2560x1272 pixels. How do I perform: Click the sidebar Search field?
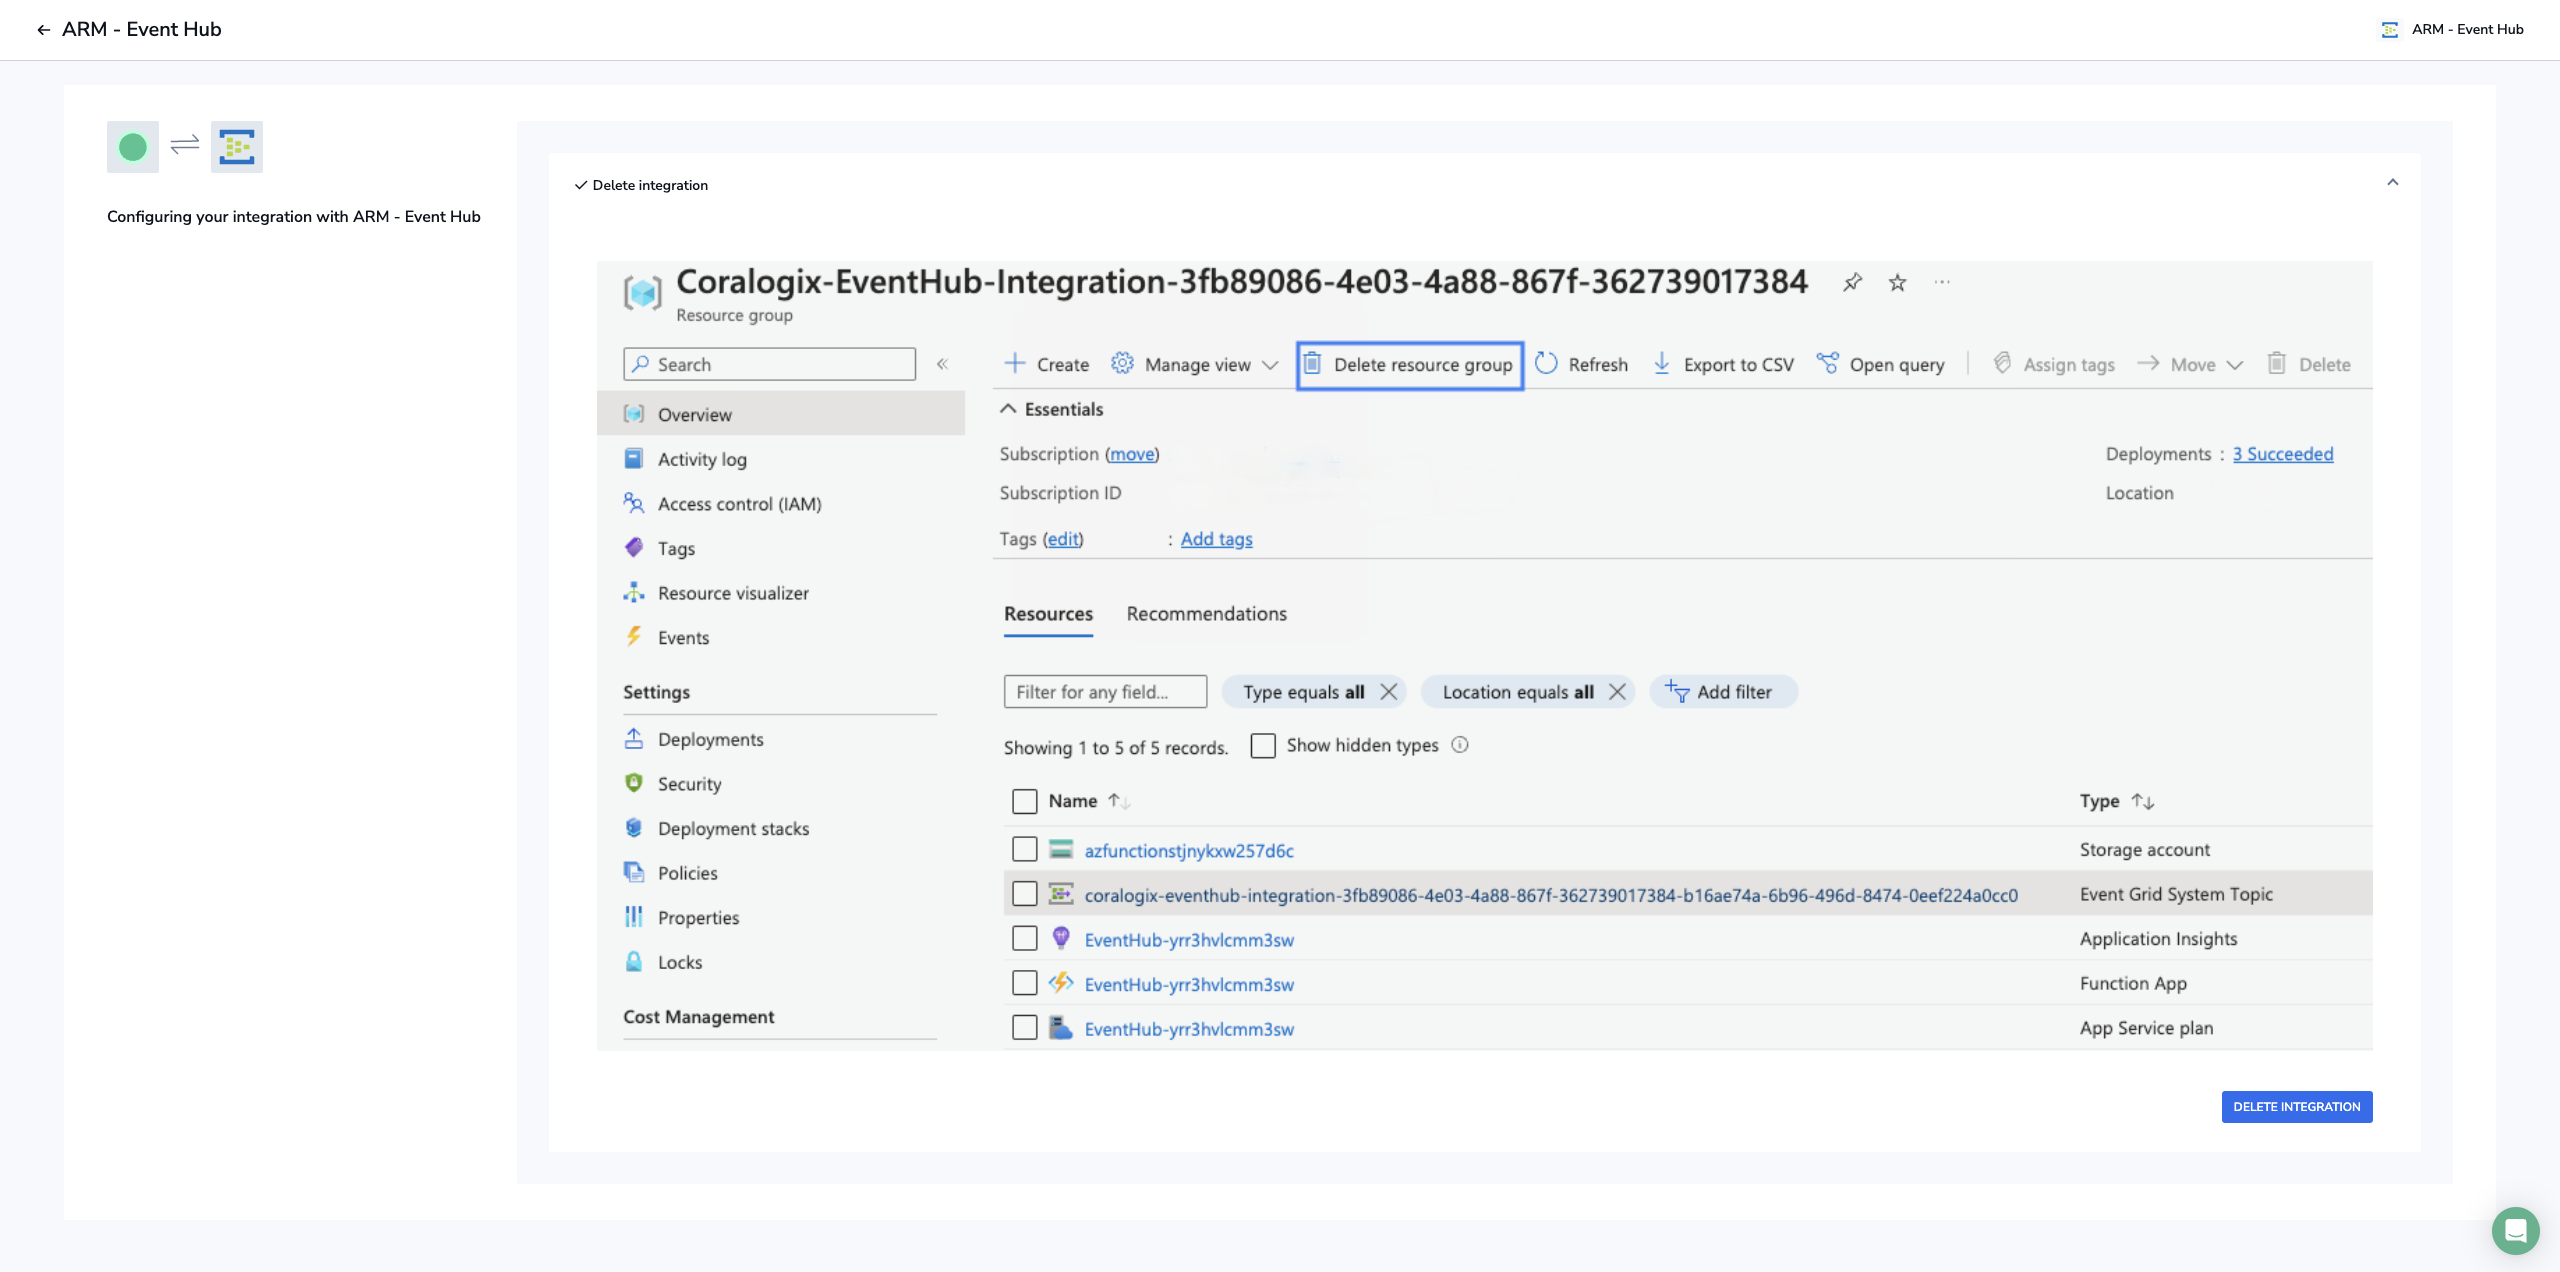[769, 364]
